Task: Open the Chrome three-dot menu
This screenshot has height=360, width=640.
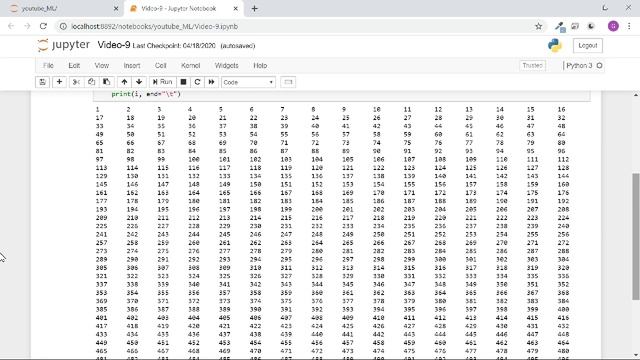Action: tap(629, 26)
